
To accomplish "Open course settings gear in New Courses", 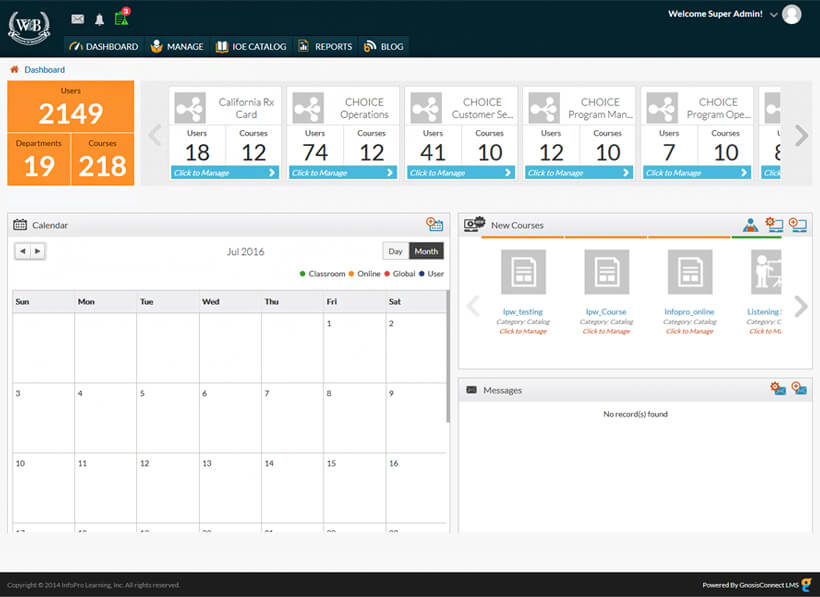I will (774, 225).
